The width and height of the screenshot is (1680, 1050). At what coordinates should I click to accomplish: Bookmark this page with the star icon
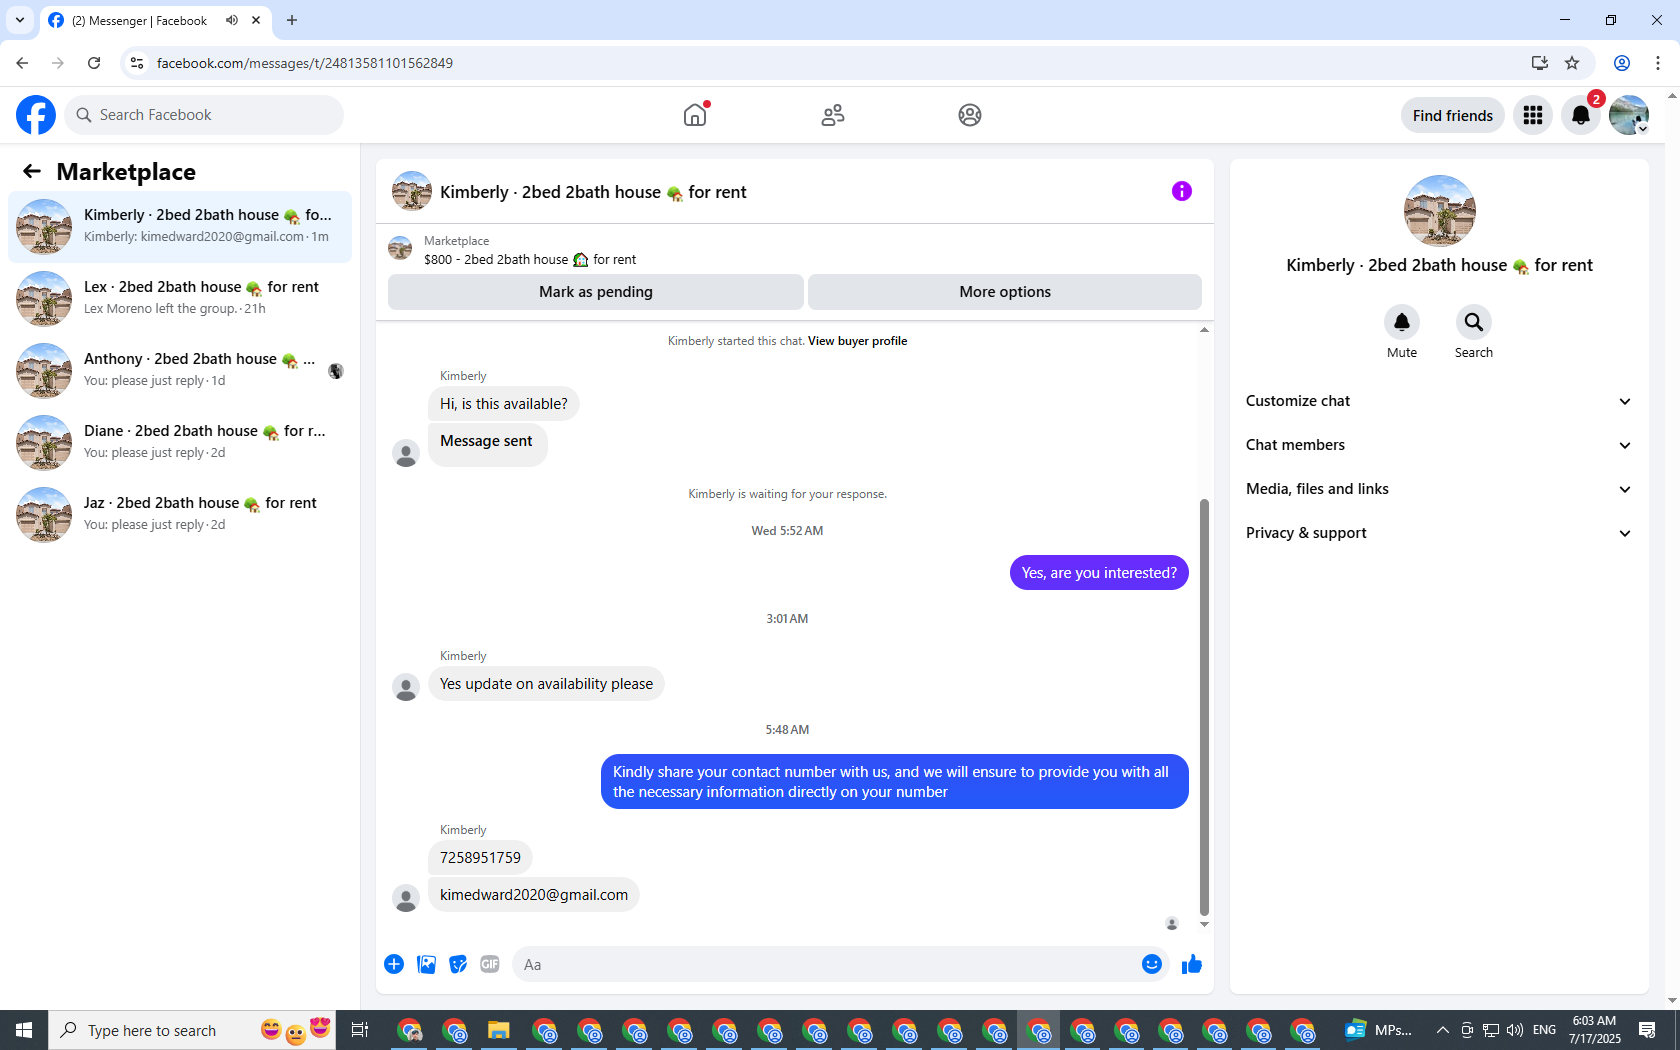pyautogui.click(x=1572, y=63)
